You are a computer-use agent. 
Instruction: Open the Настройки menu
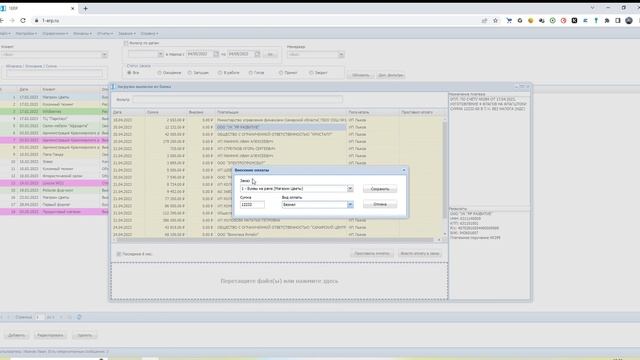click(26, 33)
